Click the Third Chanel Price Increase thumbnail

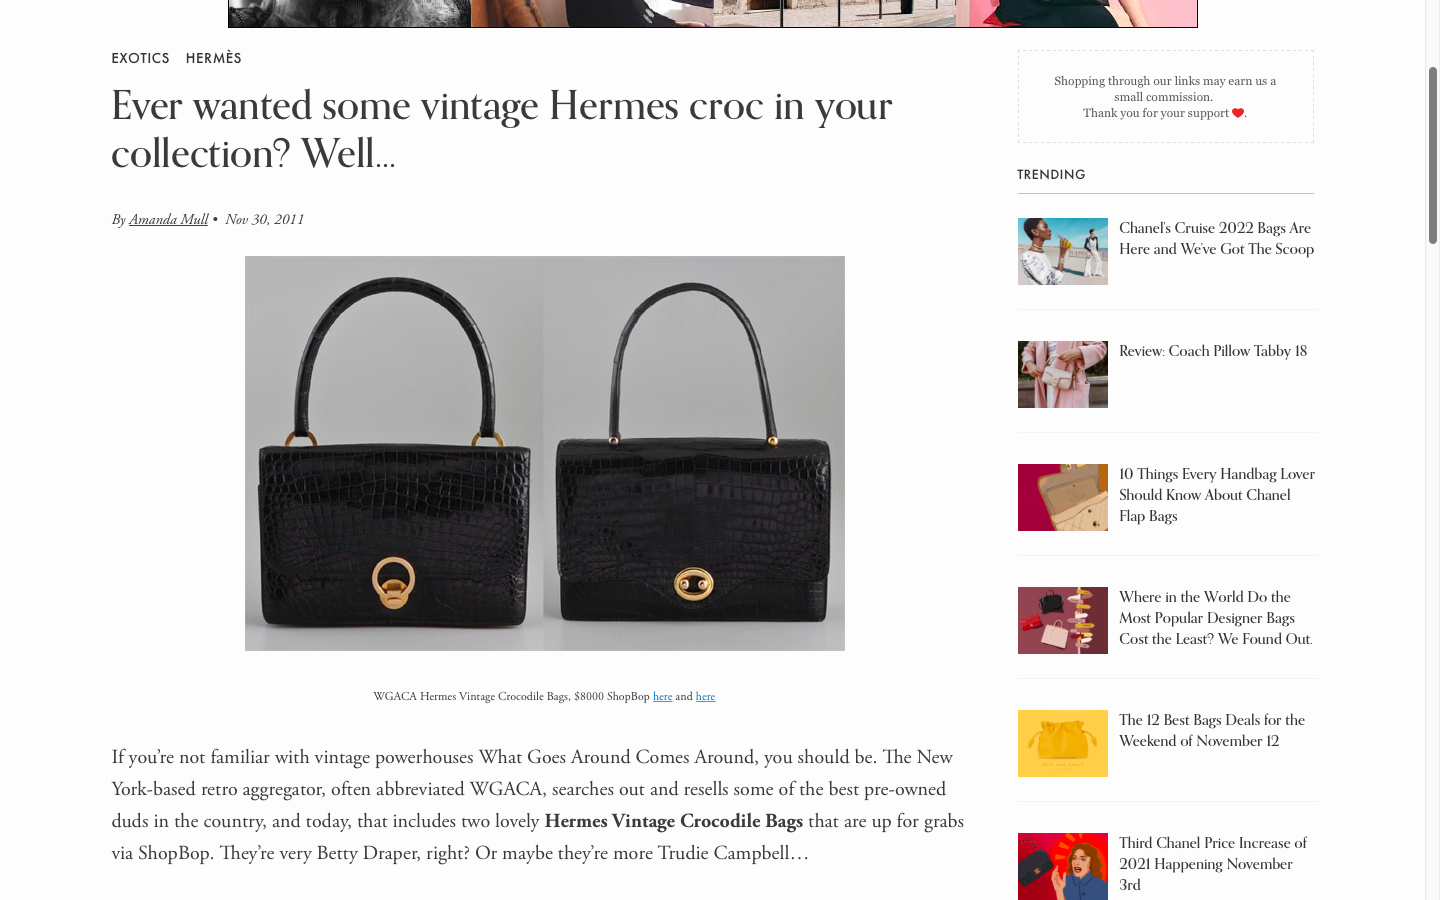point(1063,866)
